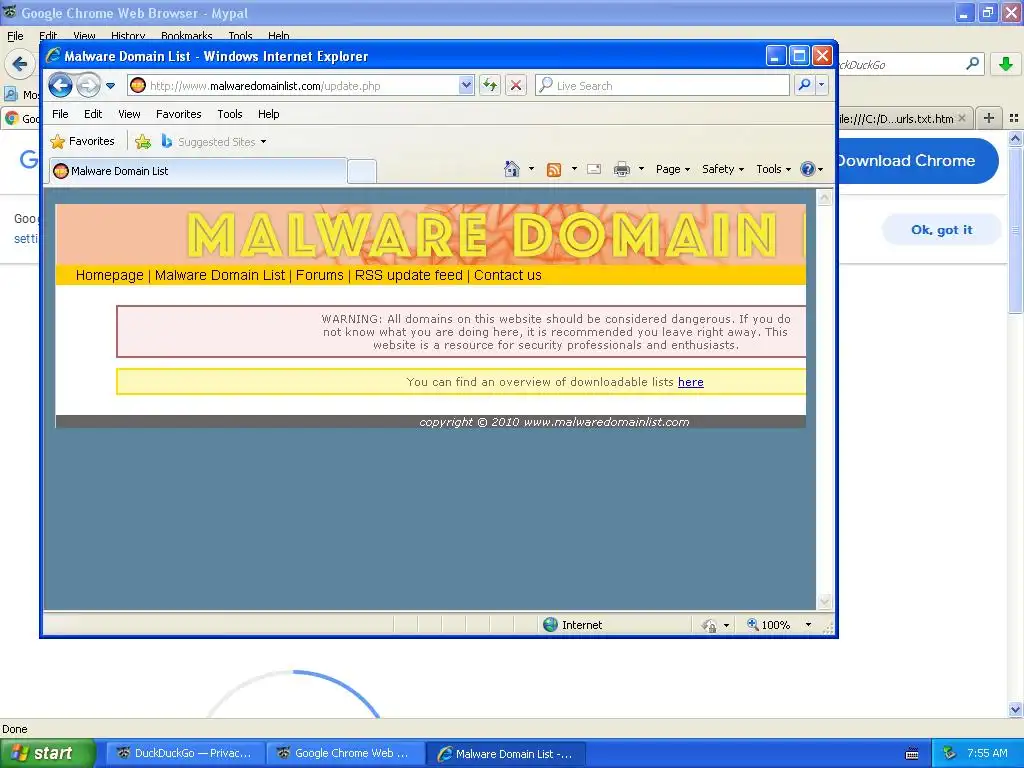Open the IE File menu
The width and height of the screenshot is (1024, 768).
click(60, 114)
